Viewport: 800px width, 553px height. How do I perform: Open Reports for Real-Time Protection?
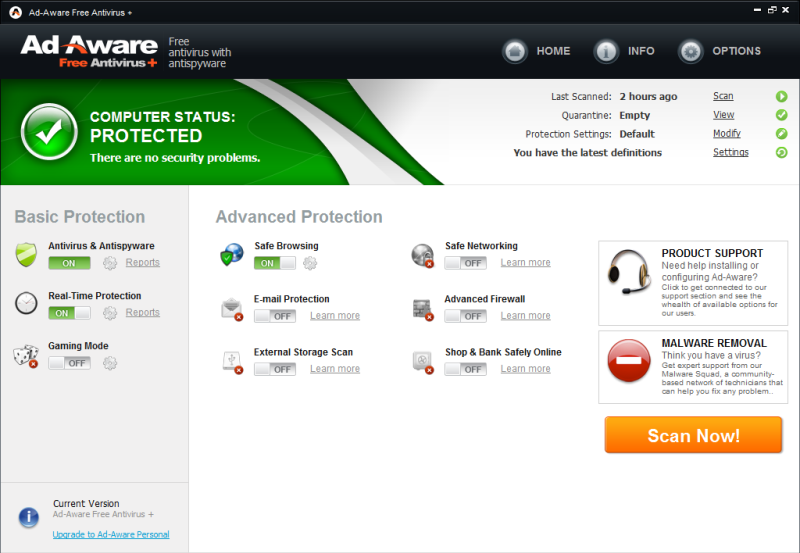142,312
